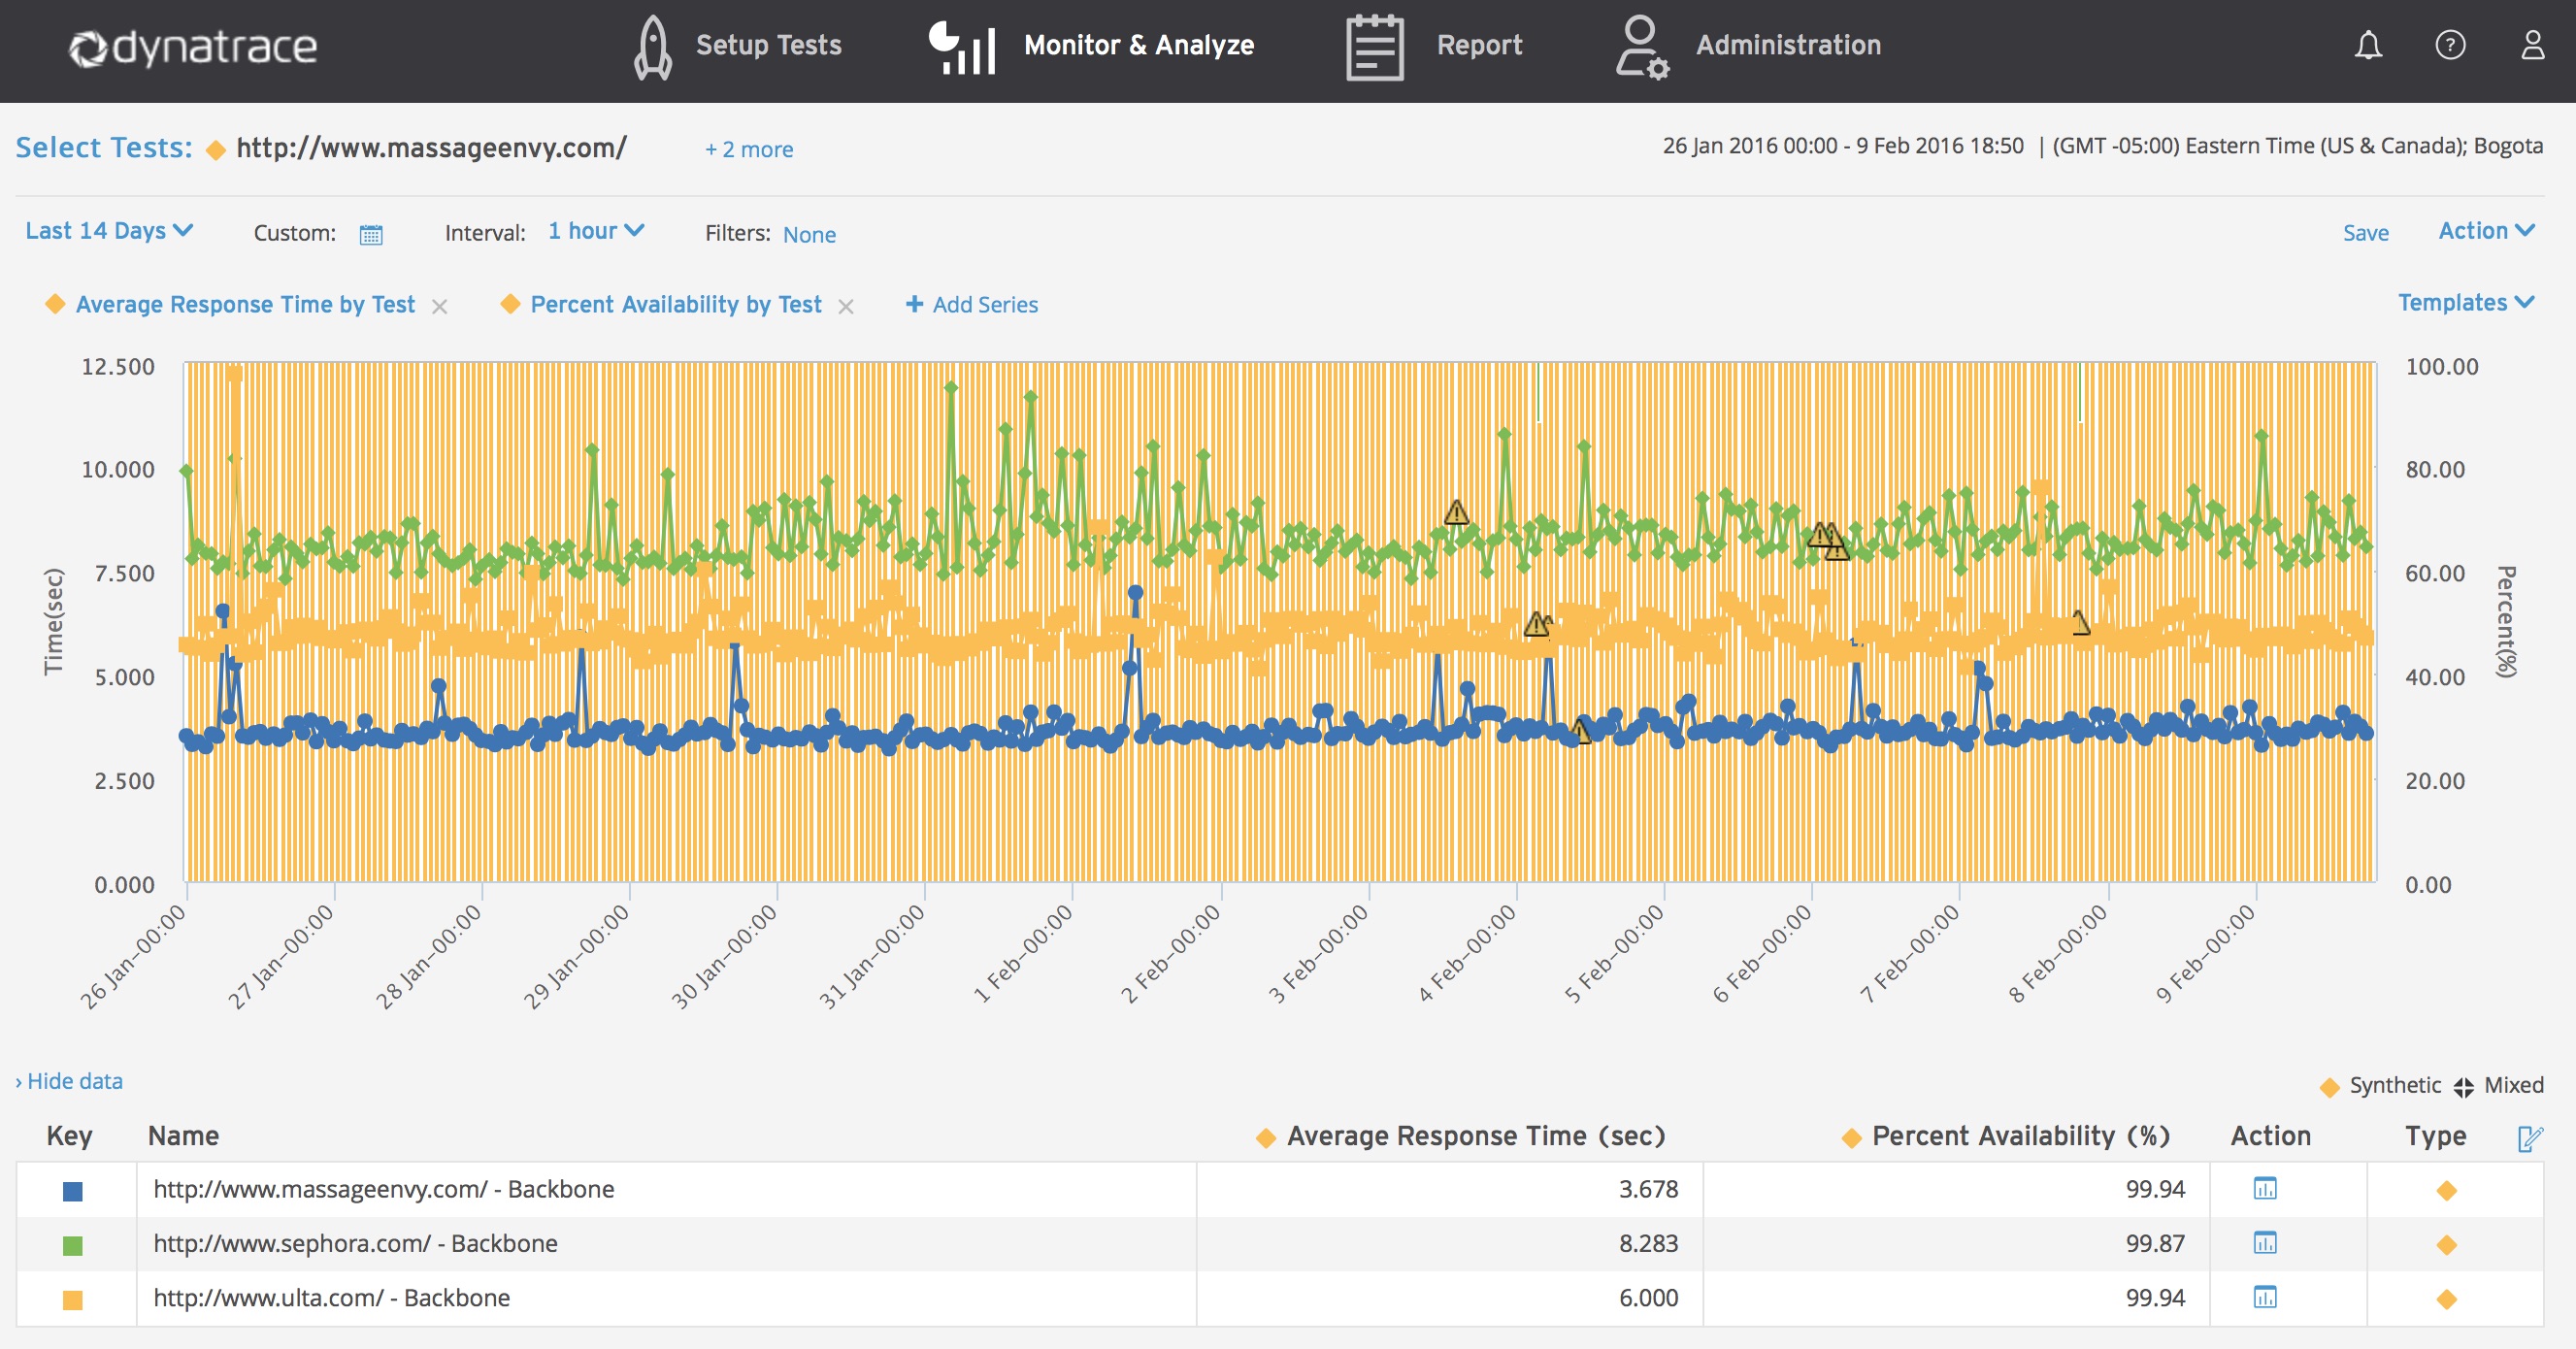Click Filters None link

pos(809,234)
